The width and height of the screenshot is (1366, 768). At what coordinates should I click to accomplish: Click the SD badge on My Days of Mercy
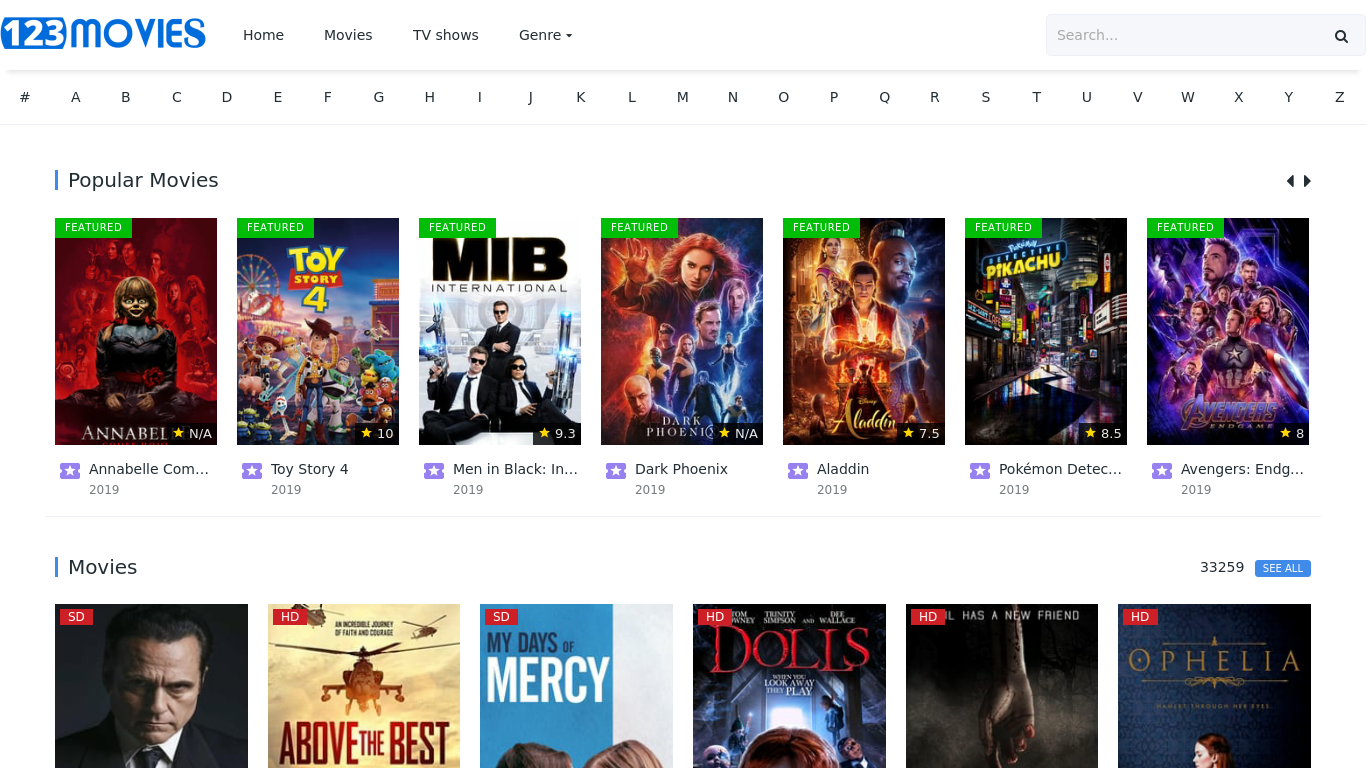(x=501, y=617)
